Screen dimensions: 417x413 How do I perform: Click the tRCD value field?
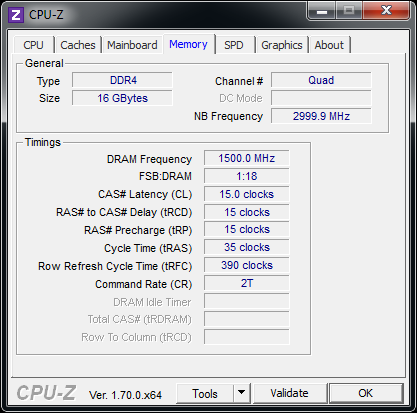(247, 212)
